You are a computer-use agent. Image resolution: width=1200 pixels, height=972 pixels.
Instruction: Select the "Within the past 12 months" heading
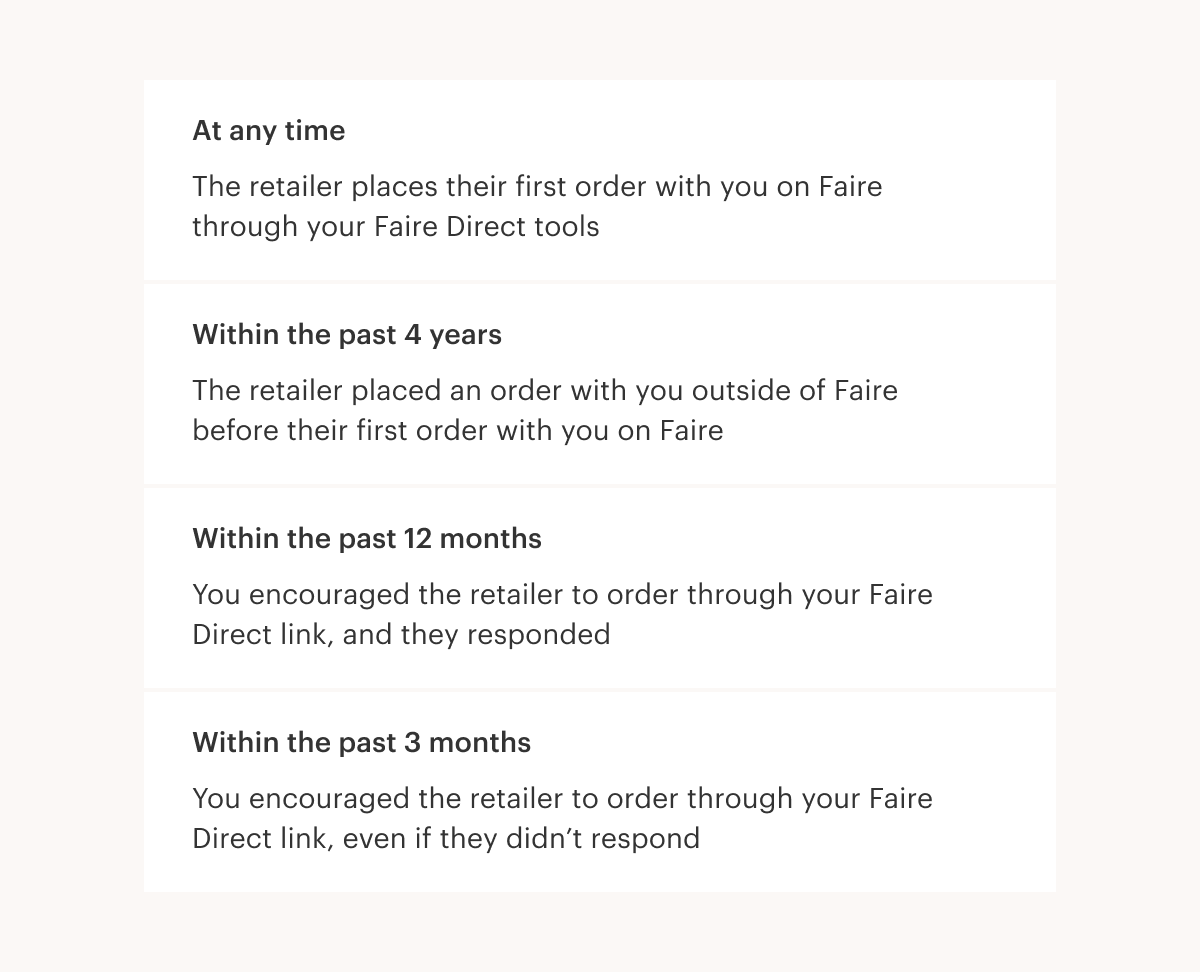click(366, 539)
